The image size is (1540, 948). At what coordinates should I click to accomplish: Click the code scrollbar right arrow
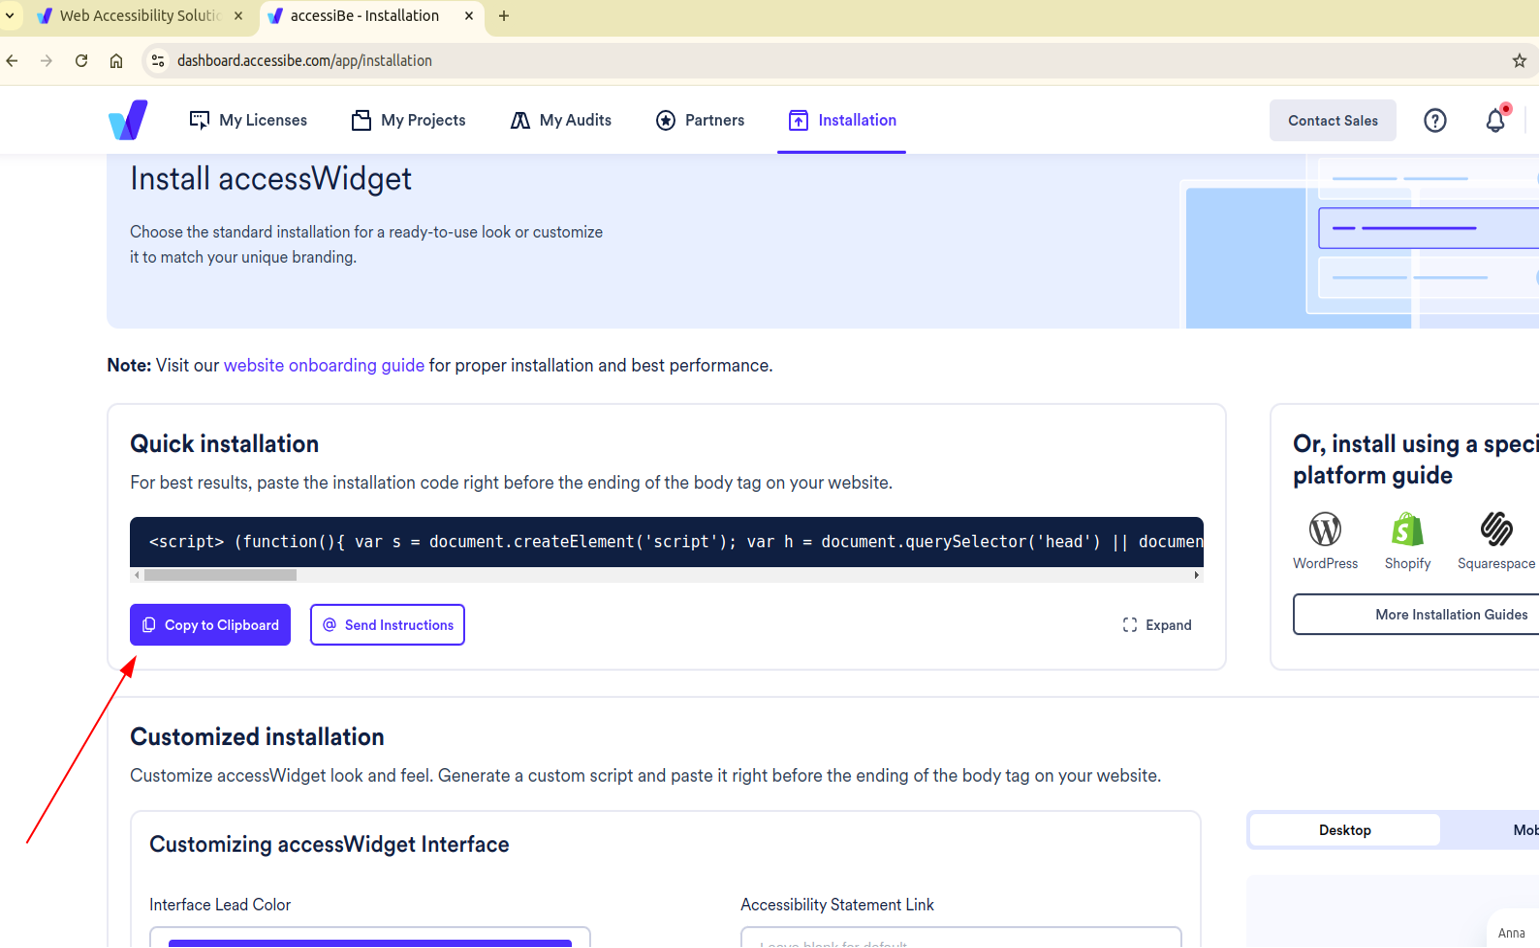pyautogui.click(x=1196, y=575)
